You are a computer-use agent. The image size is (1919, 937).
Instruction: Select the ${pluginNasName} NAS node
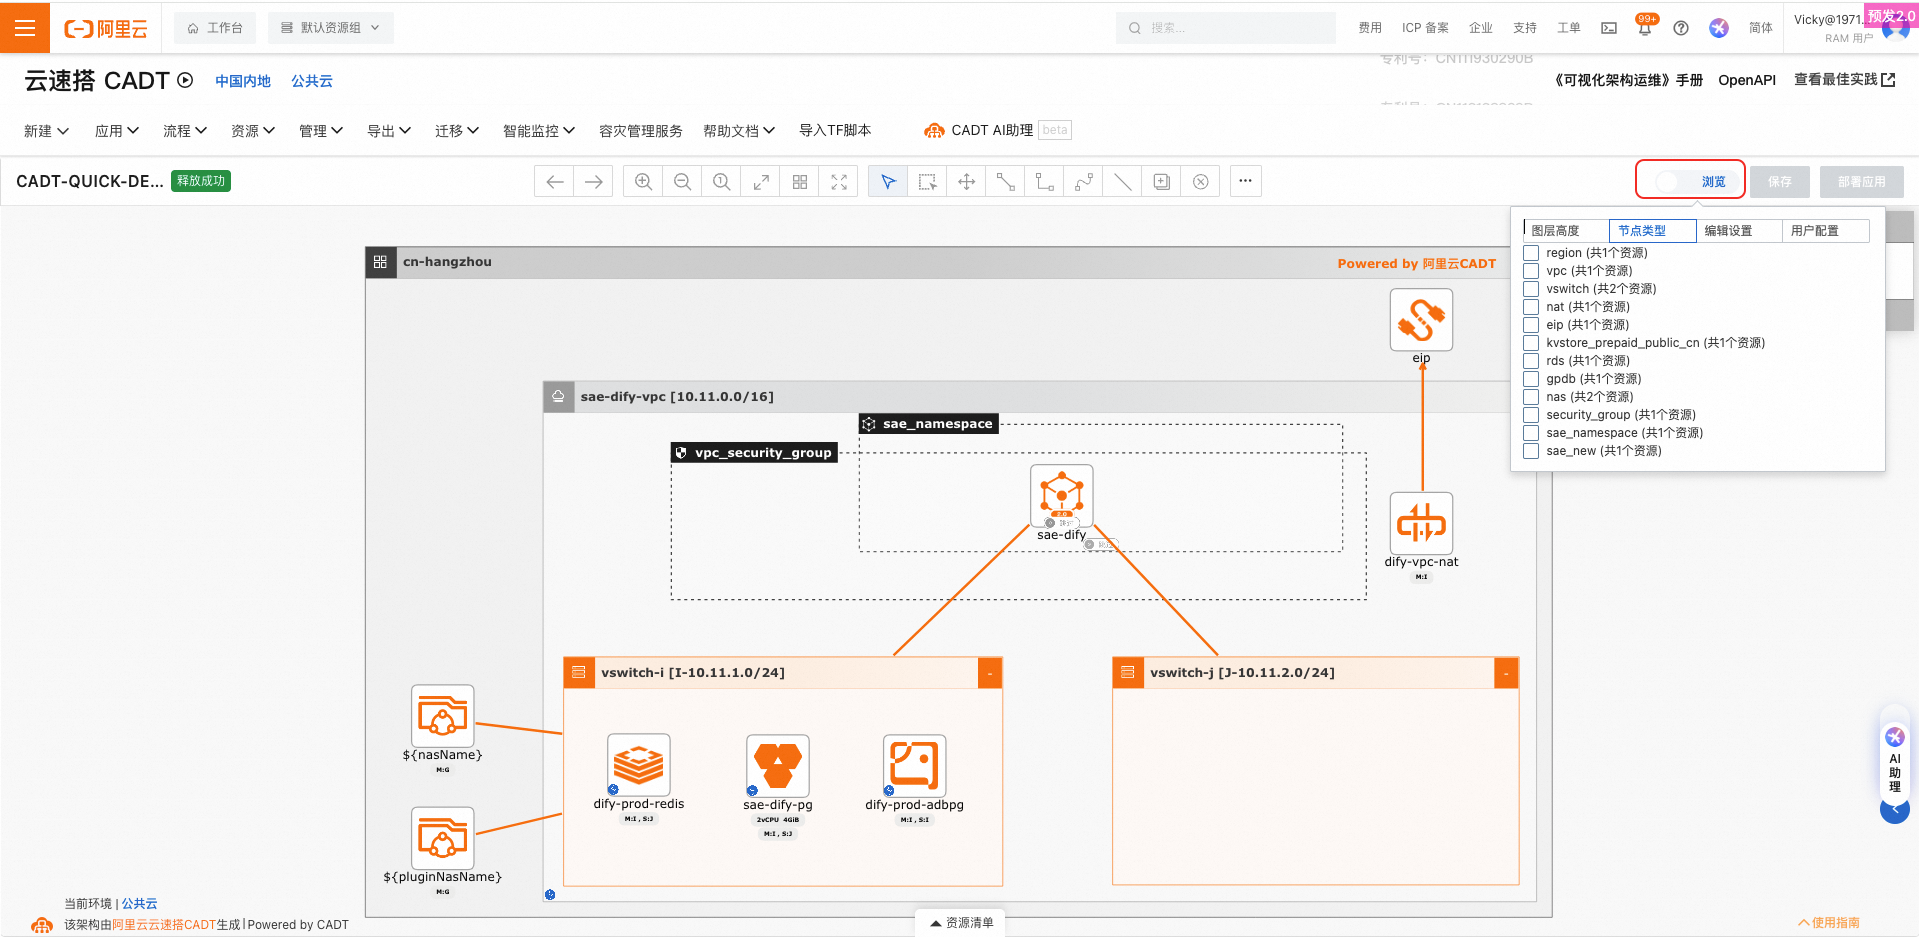coord(442,838)
